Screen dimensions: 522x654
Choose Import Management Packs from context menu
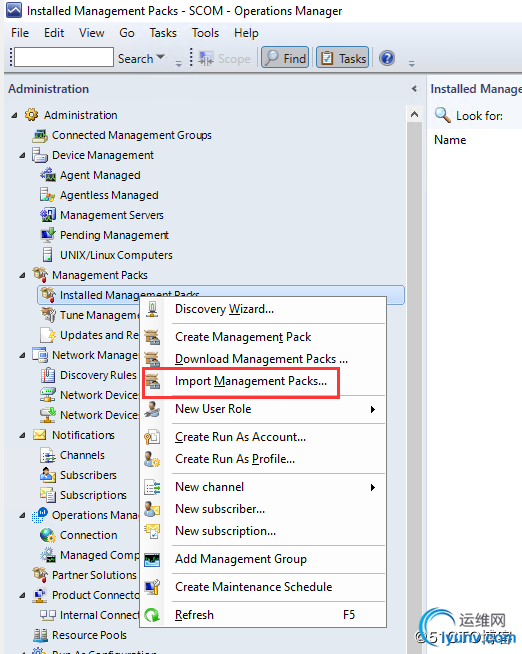[x=263, y=381]
